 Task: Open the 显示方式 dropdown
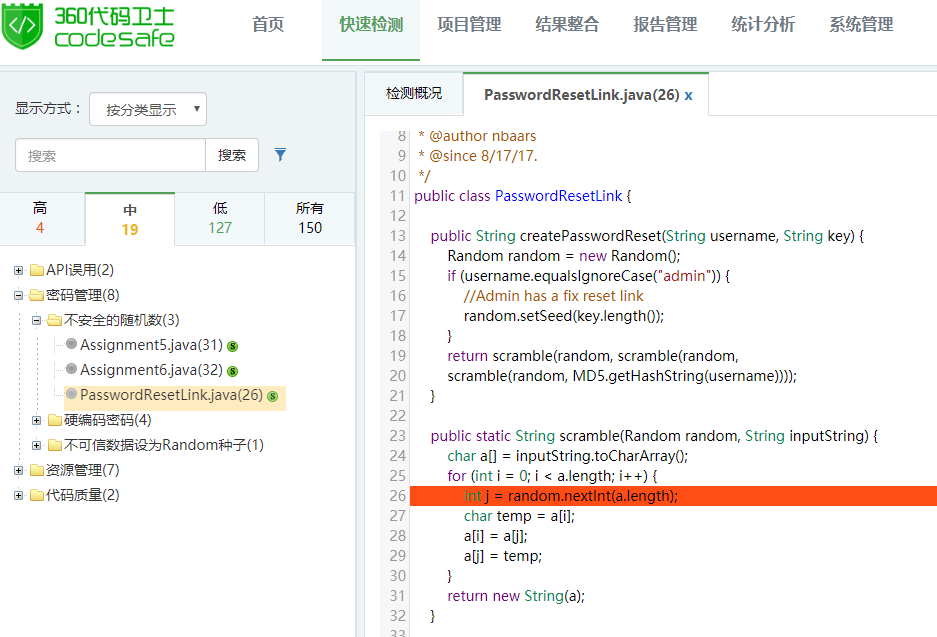148,110
